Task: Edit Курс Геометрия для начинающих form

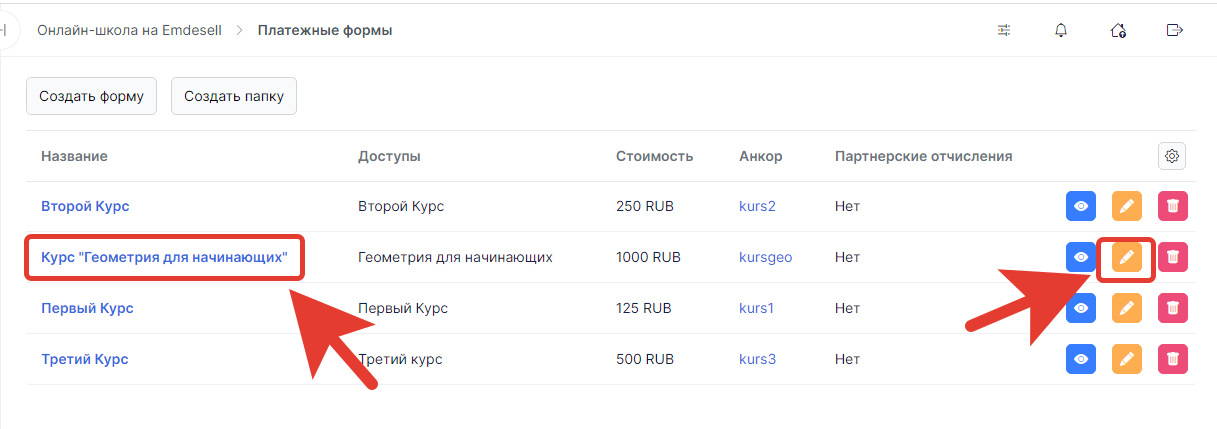Action: [x=1127, y=257]
